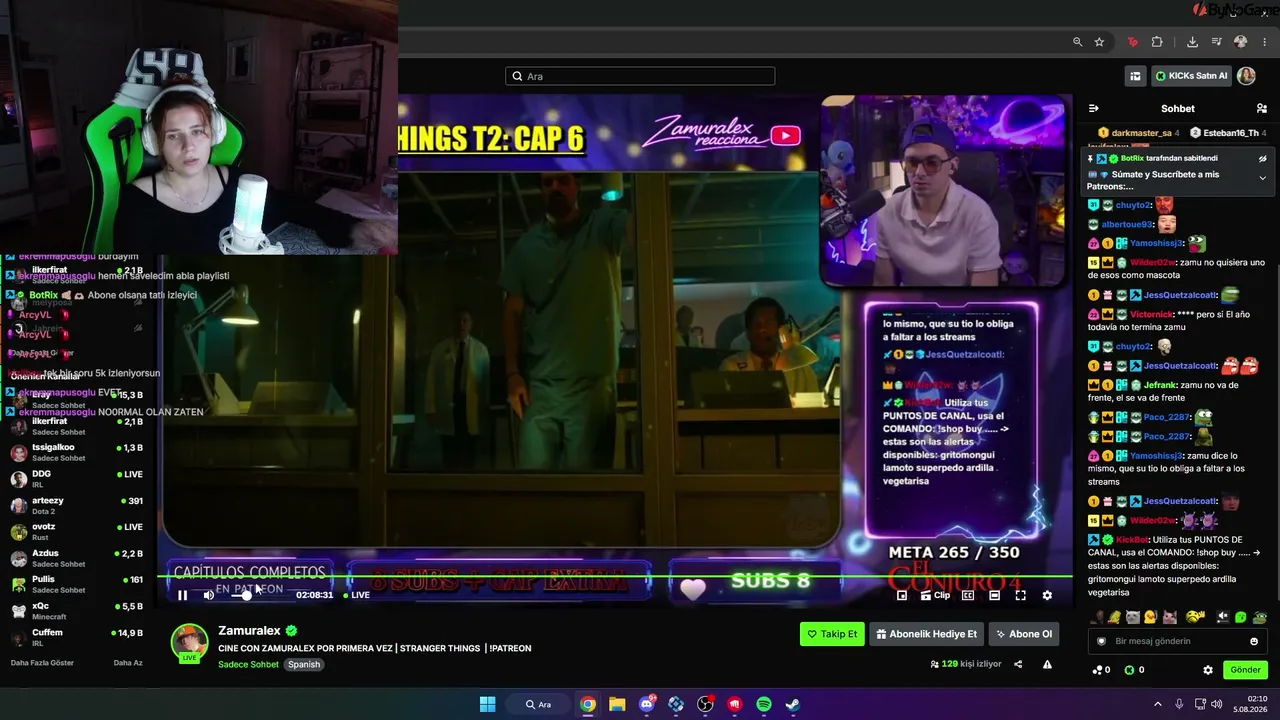Share the stream using share icon
Image resolution: width=1280 pixels, height=720 pixels.
tap(1018, 664)
